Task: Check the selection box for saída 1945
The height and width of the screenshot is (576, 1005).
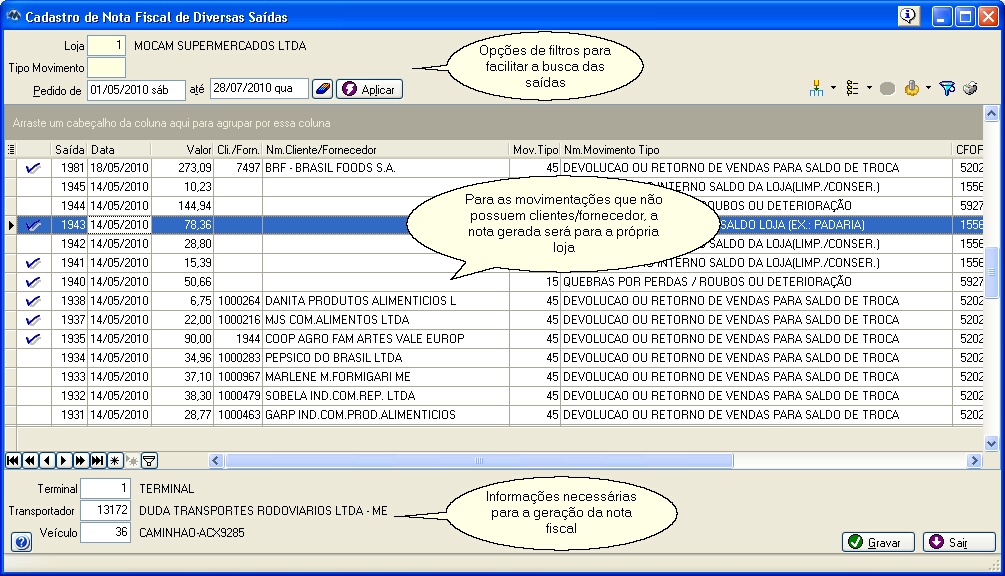Action: click(33, 186)
